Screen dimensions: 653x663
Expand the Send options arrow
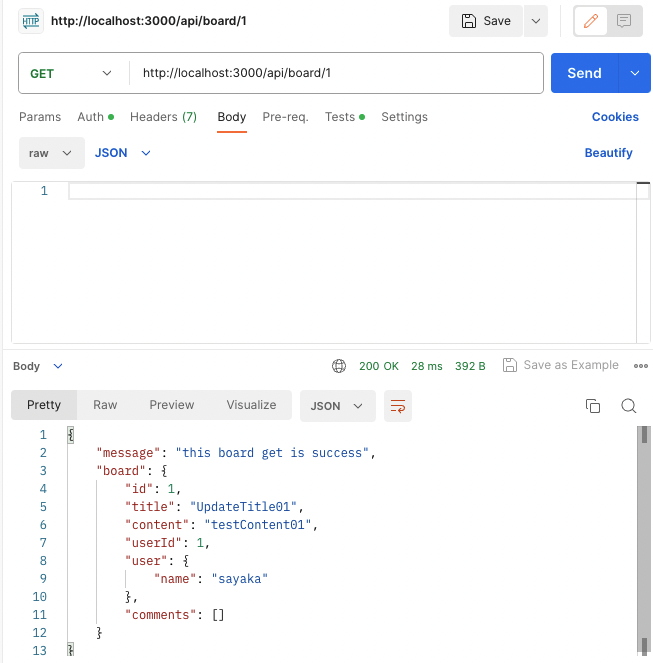coord(634,73)
